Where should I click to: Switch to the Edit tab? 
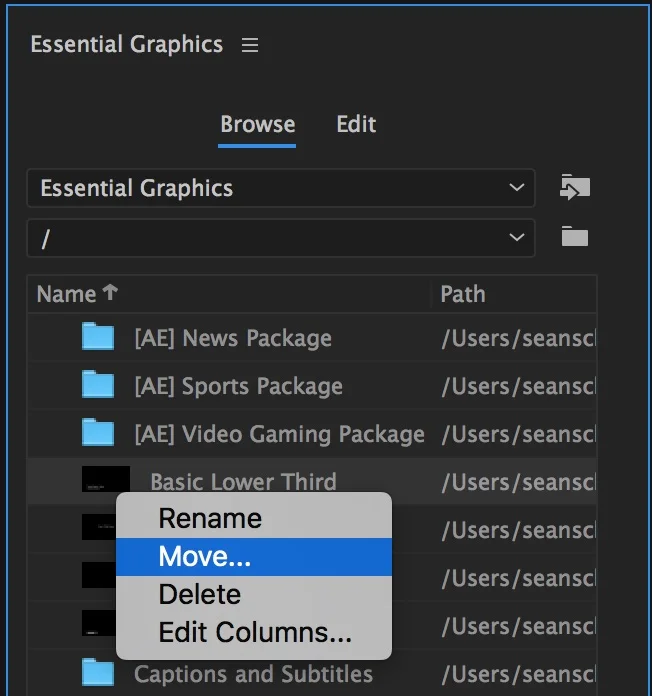[x=356, y=124]
